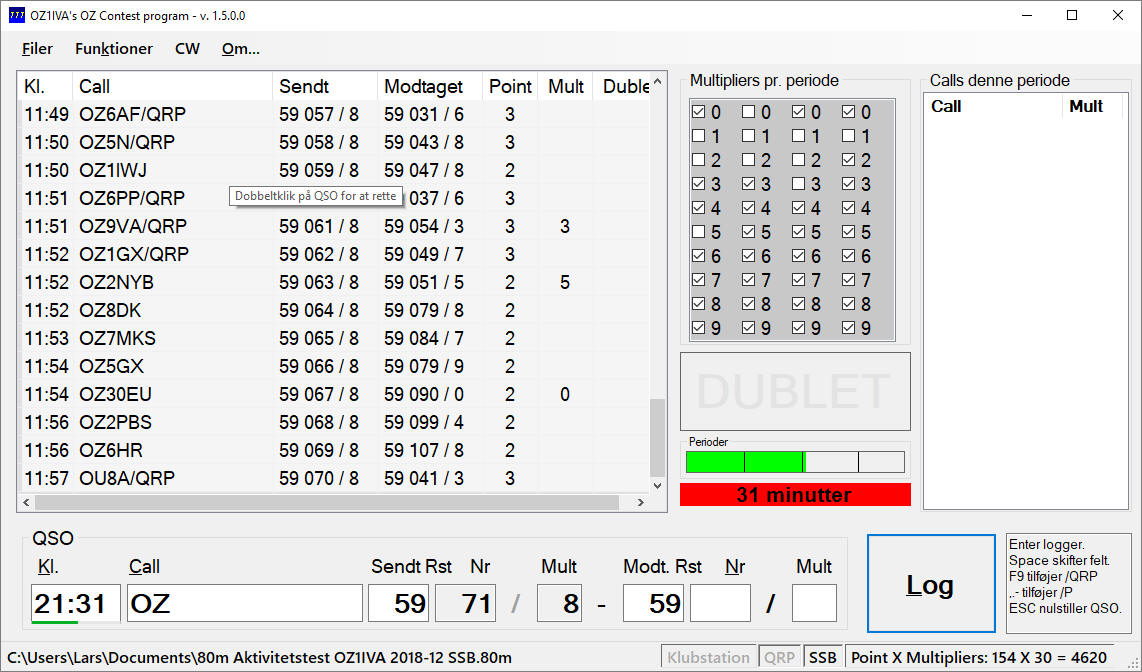Click the Perioder progress bar
The height and width of the screenshot is (672, 1142).
point(795,462)
